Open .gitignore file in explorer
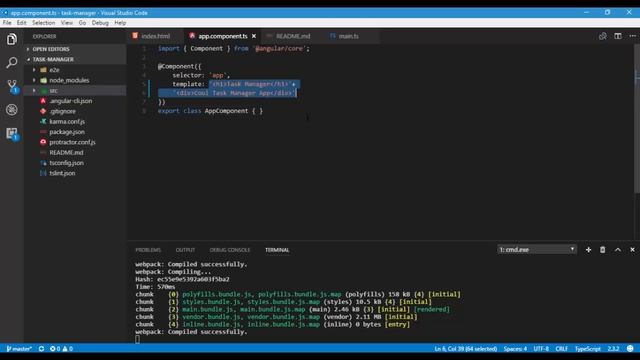The height and width of the screenshot is (360, 640). pos(62,111)
